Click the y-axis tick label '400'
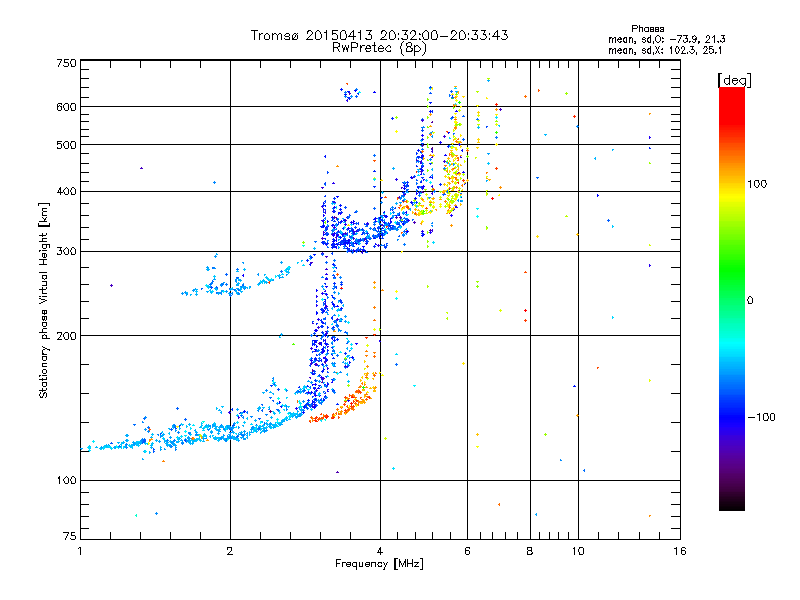 point(66,192)
